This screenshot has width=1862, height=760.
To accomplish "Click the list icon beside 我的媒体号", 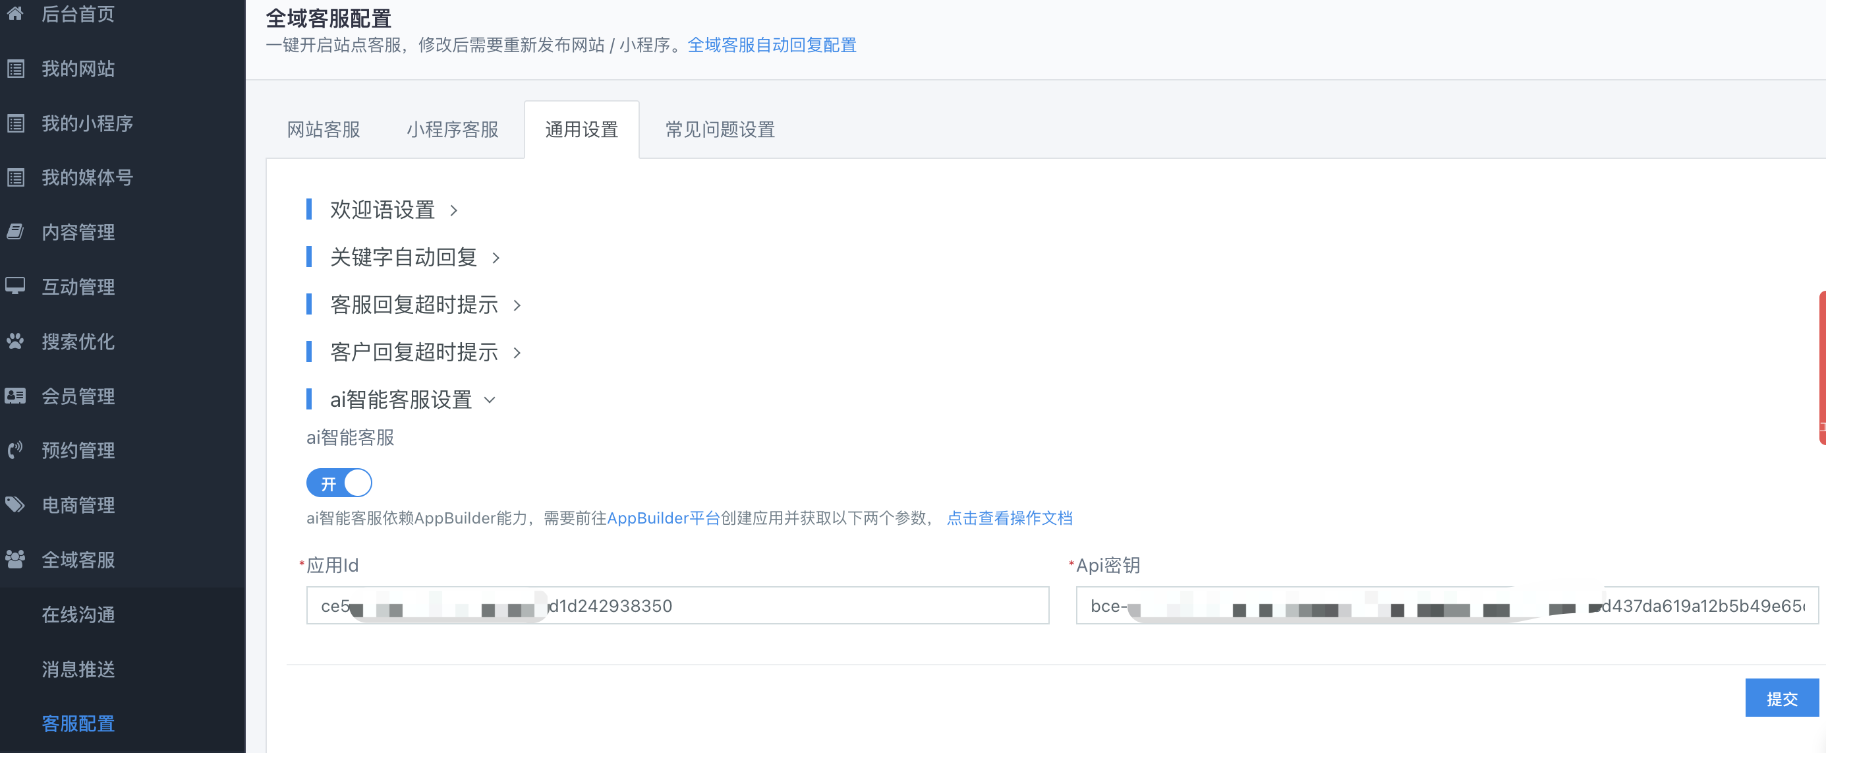I will (15, 178).
